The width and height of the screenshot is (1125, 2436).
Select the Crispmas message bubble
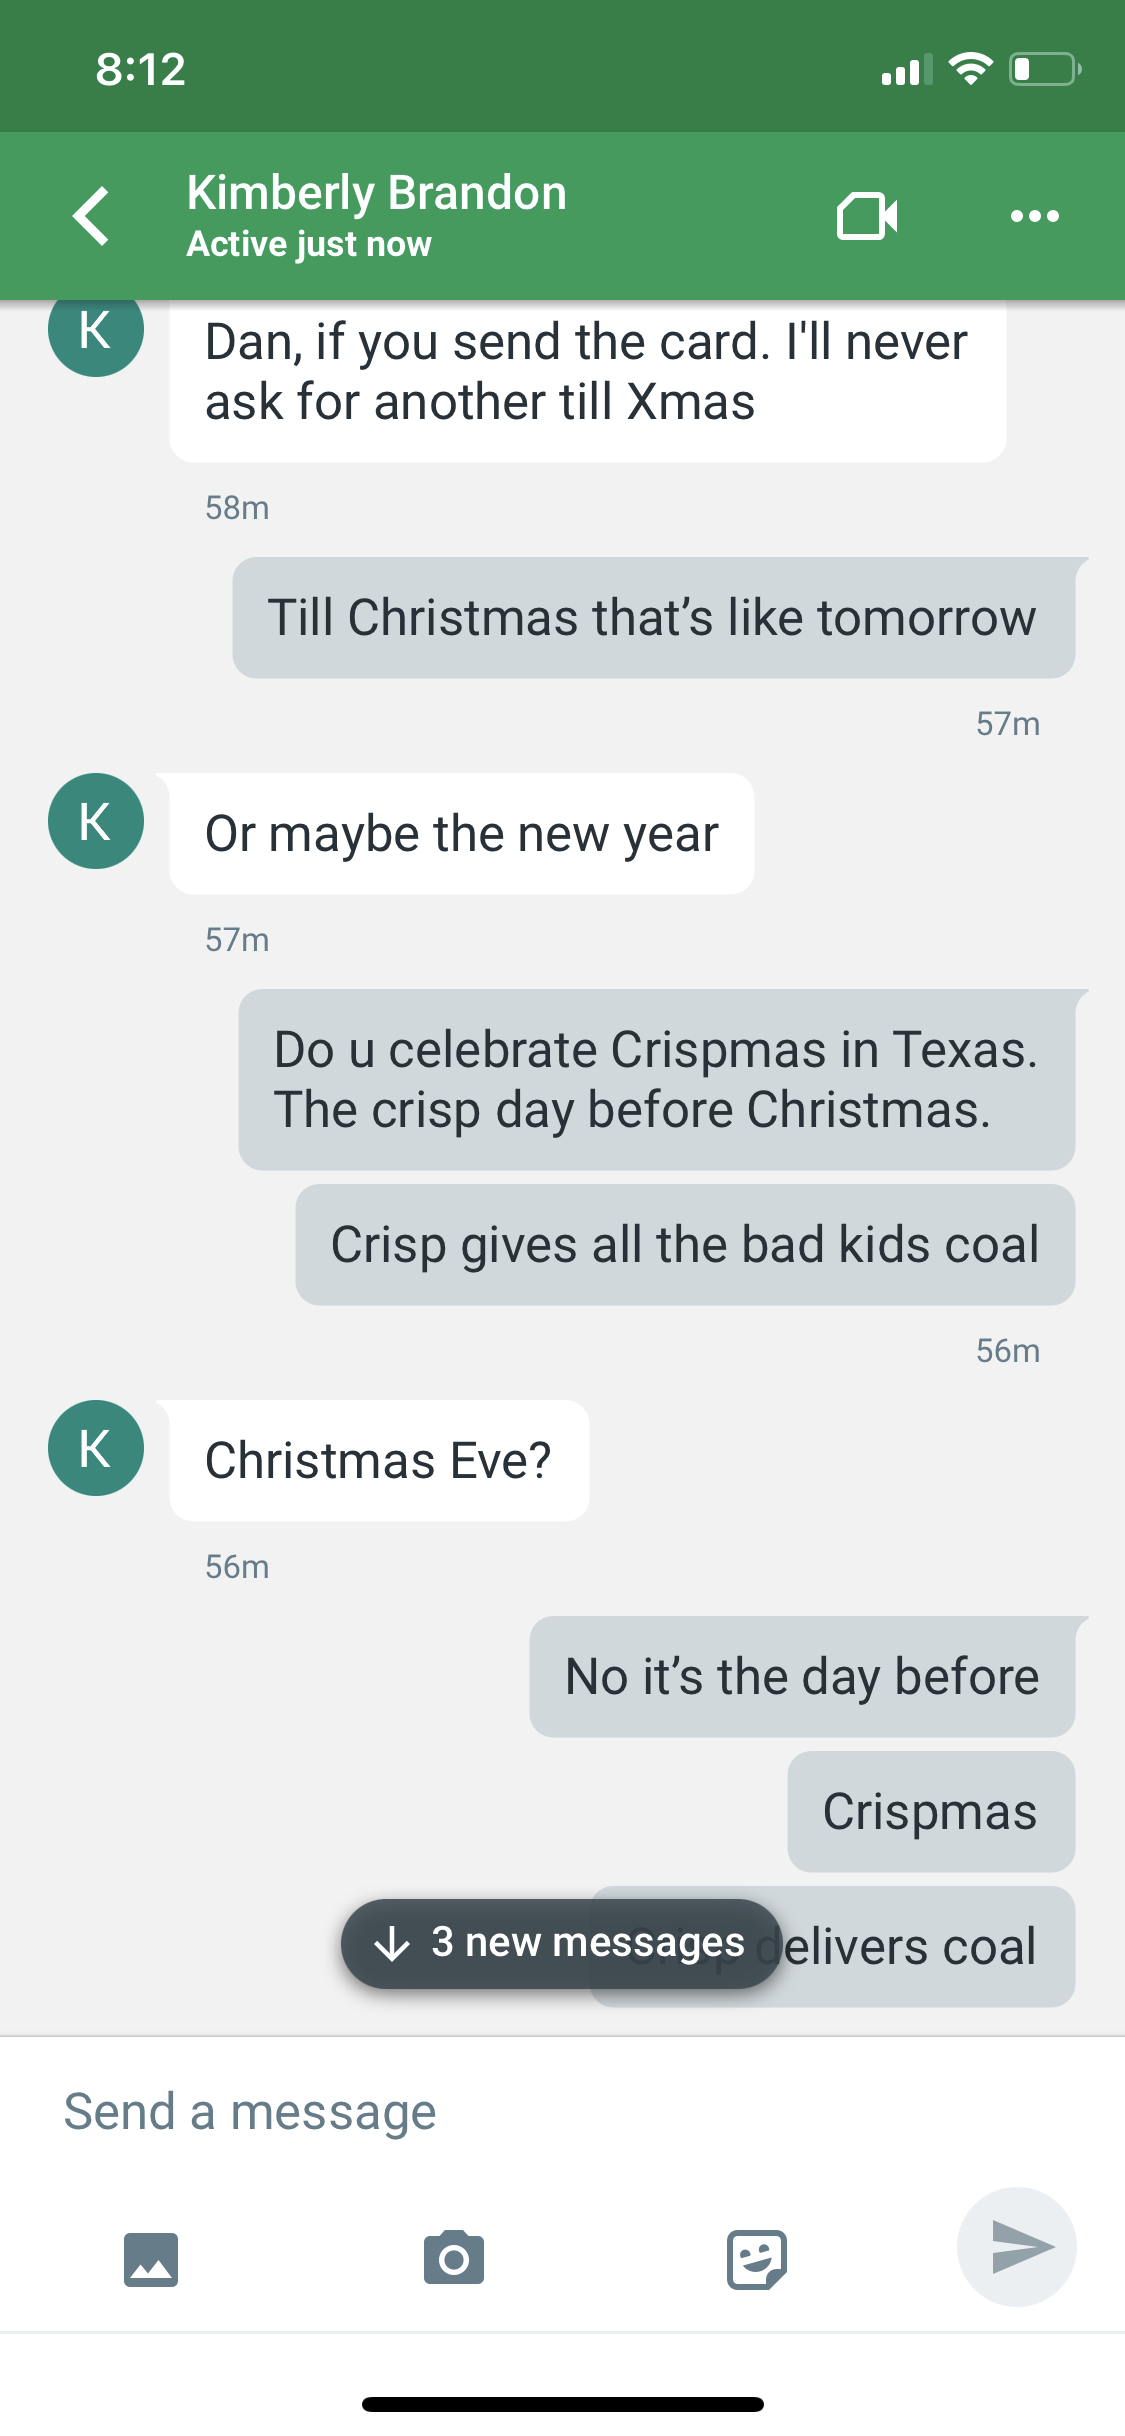[x=931, y=1811]
